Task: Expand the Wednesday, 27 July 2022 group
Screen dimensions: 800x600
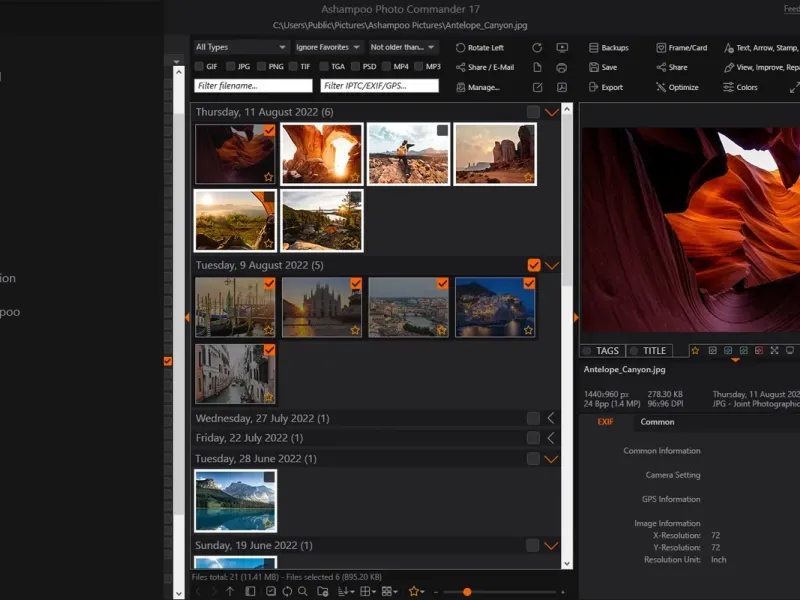Action: [550, 418]
